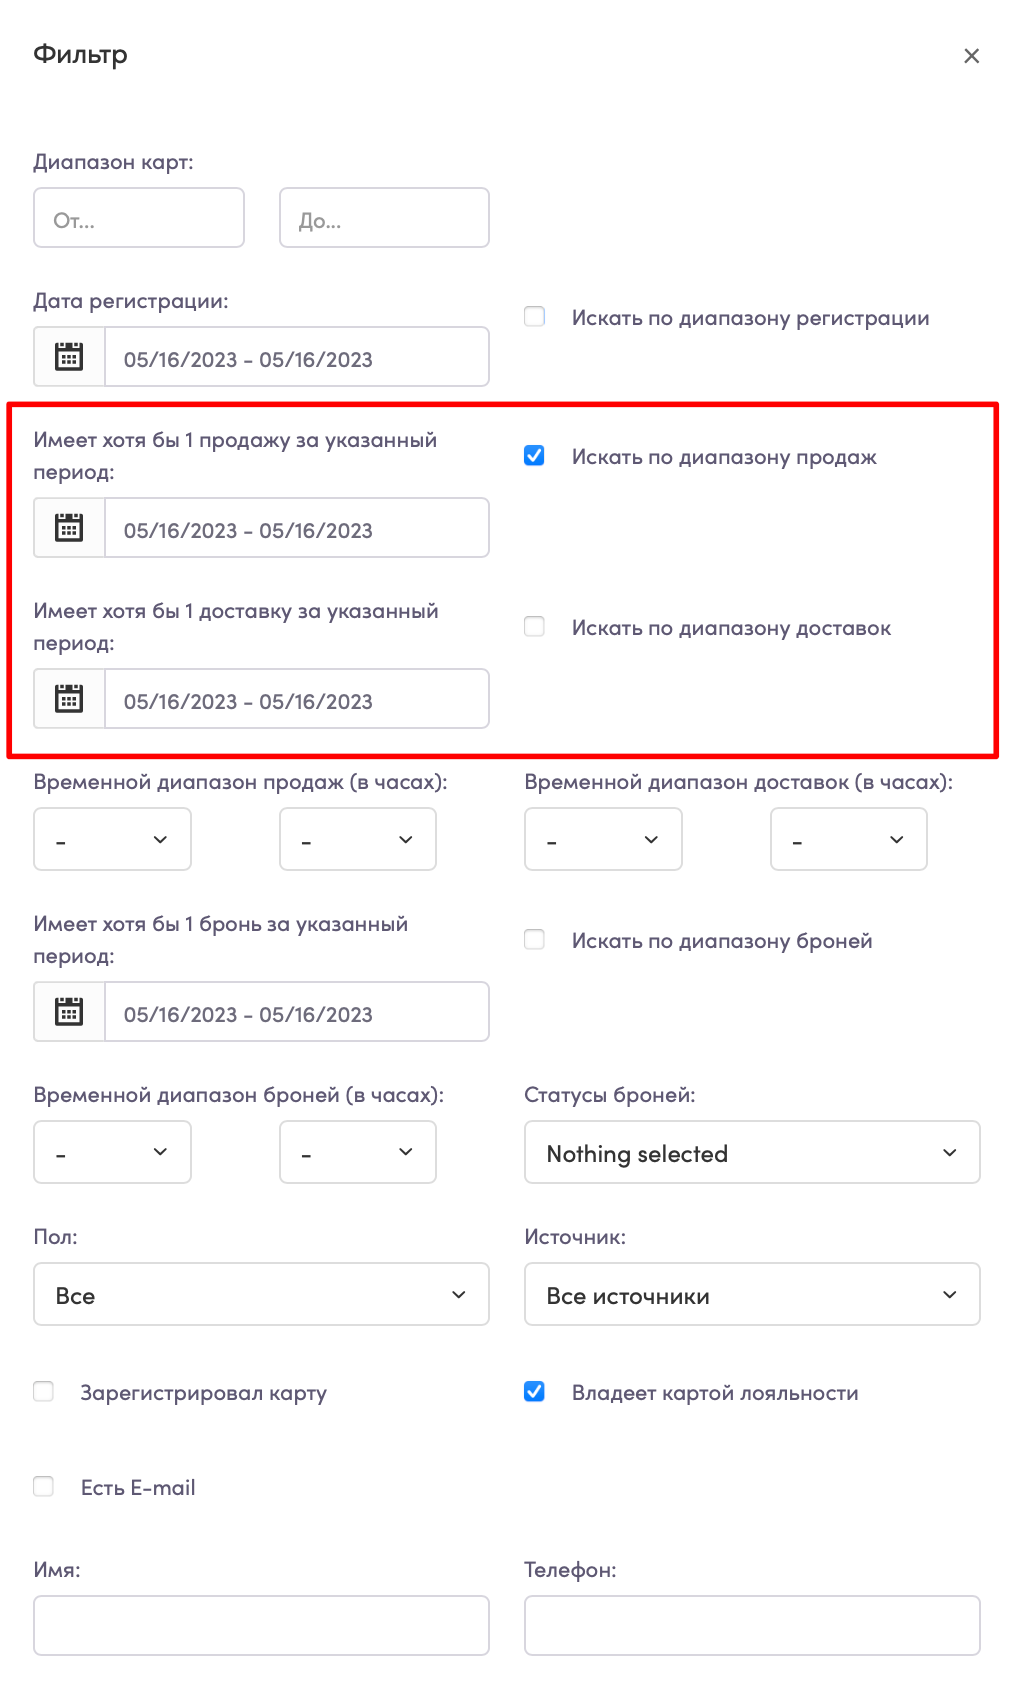1010x1688 pixels.
Task: Check the Есть E-mail box
Action: [44, 1487]
